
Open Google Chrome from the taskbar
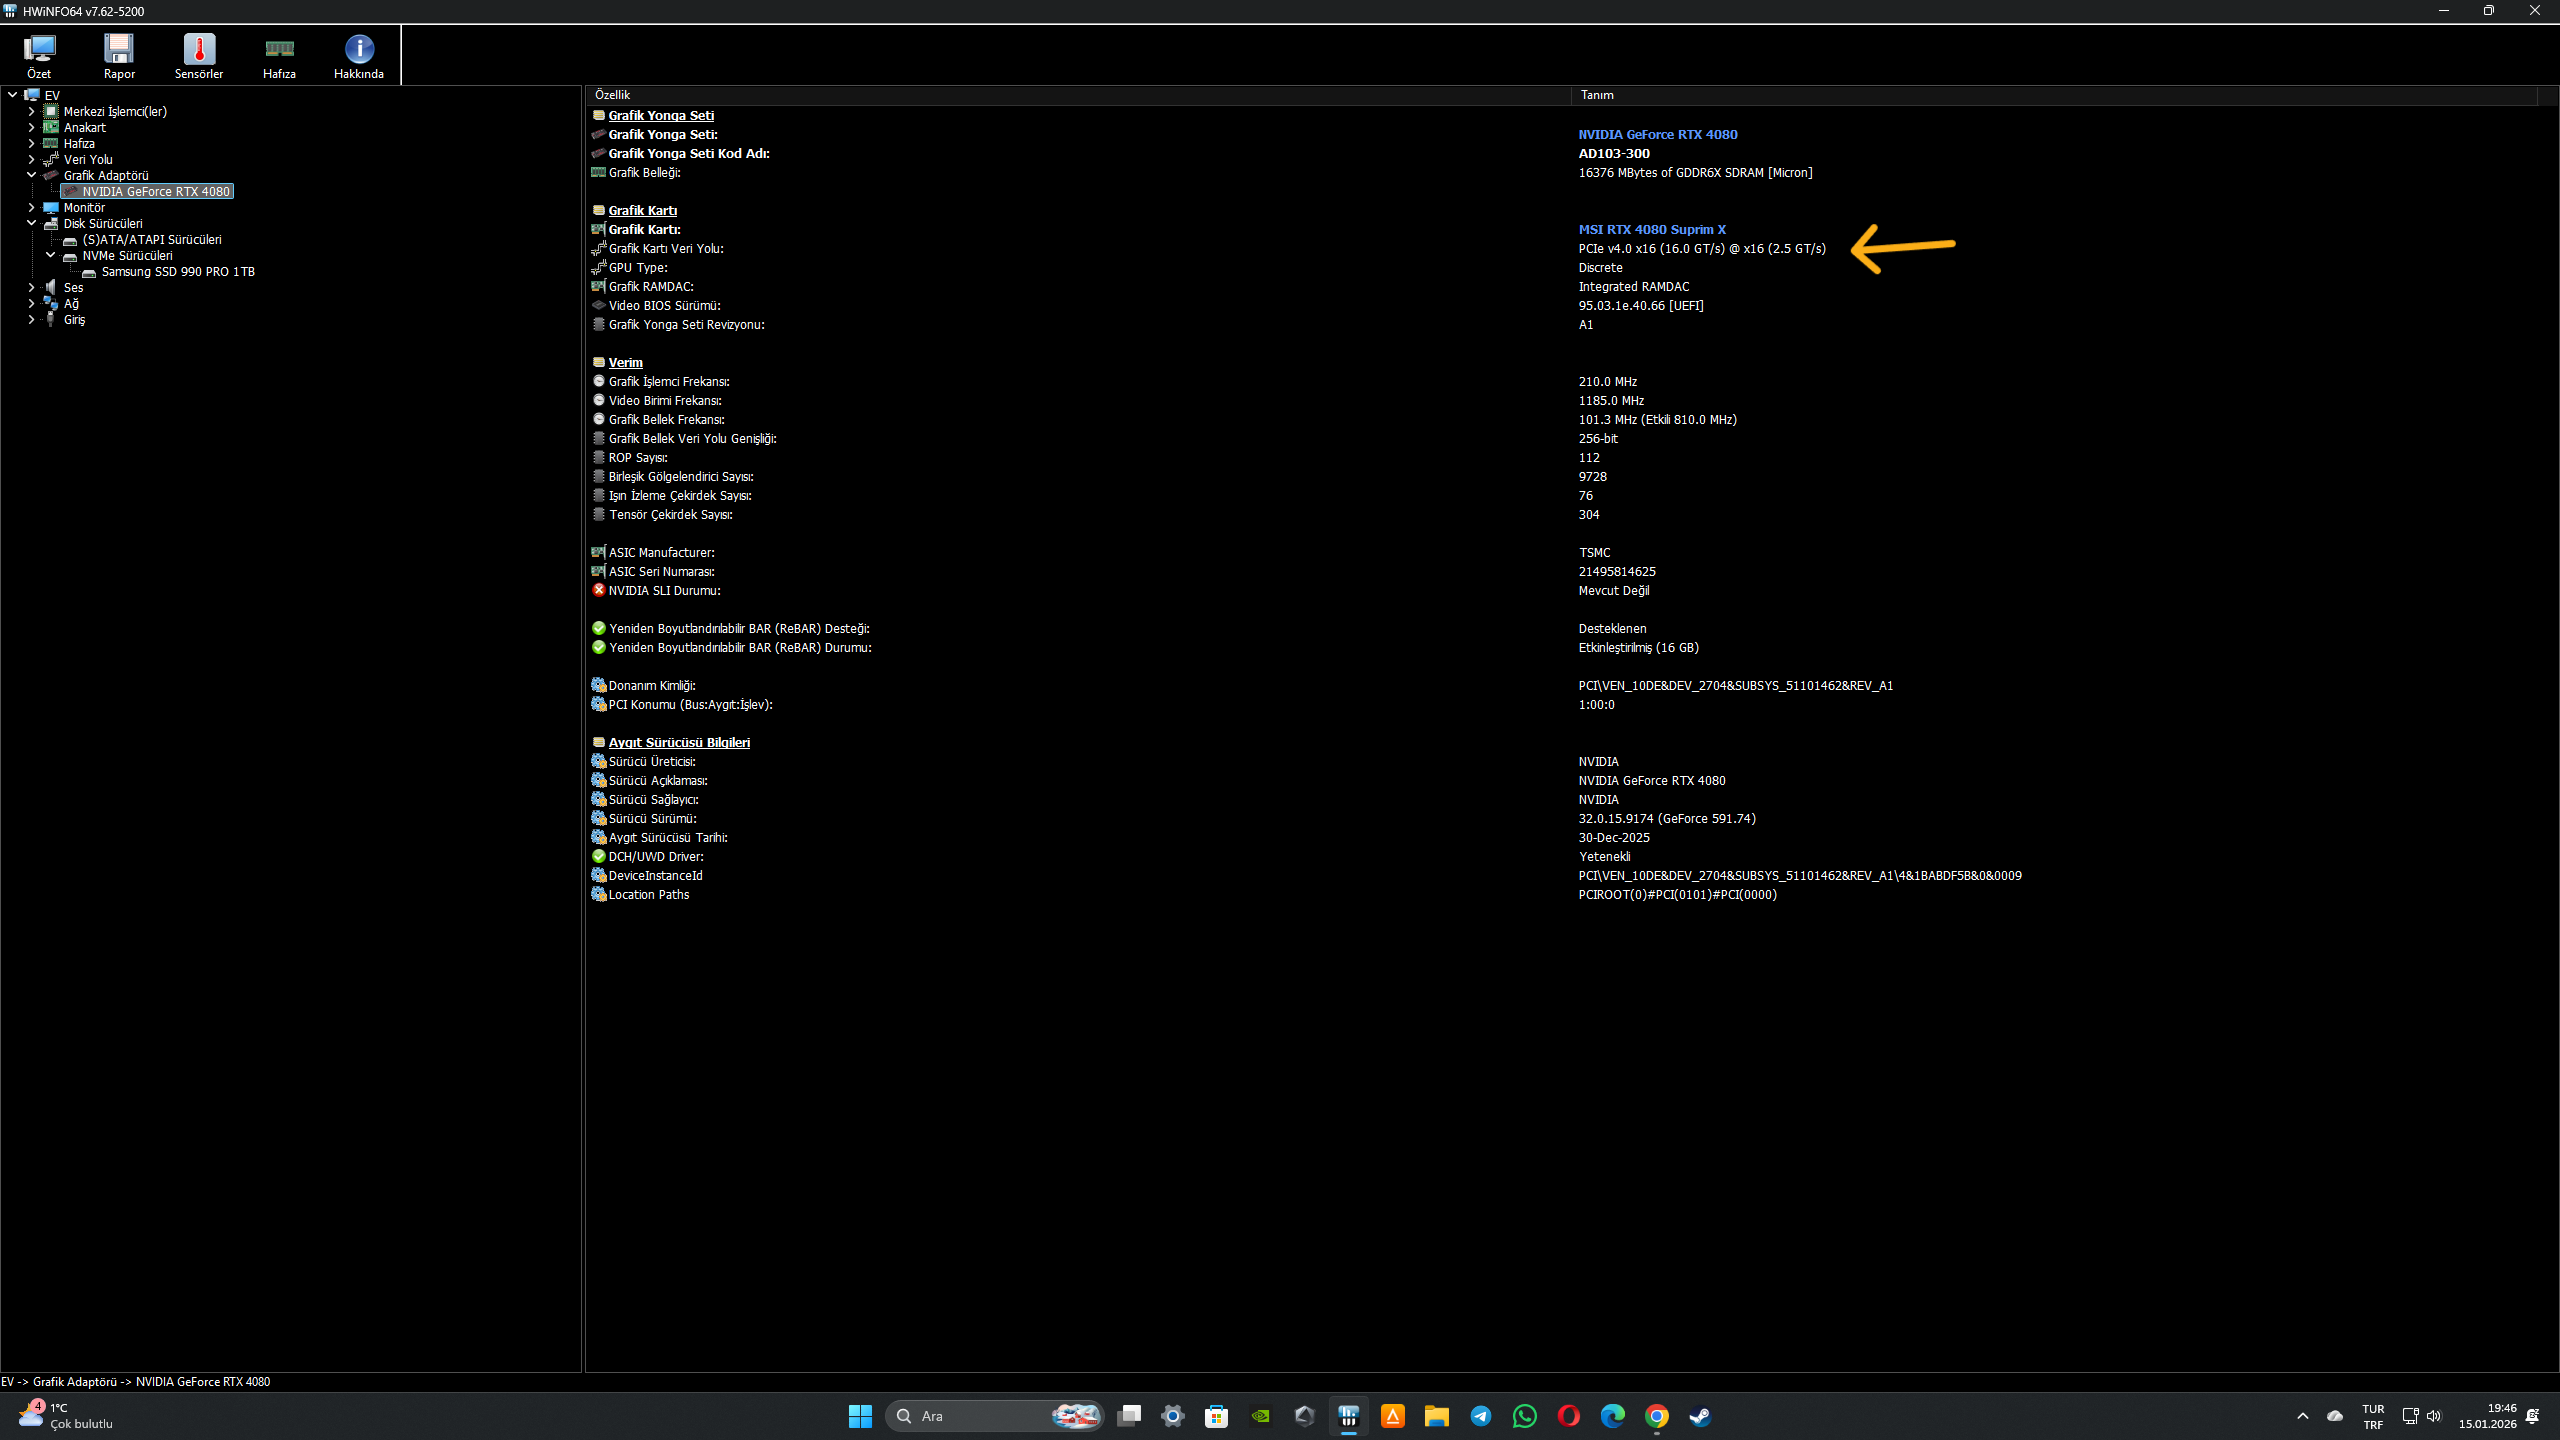(x=1656, y=1416)
